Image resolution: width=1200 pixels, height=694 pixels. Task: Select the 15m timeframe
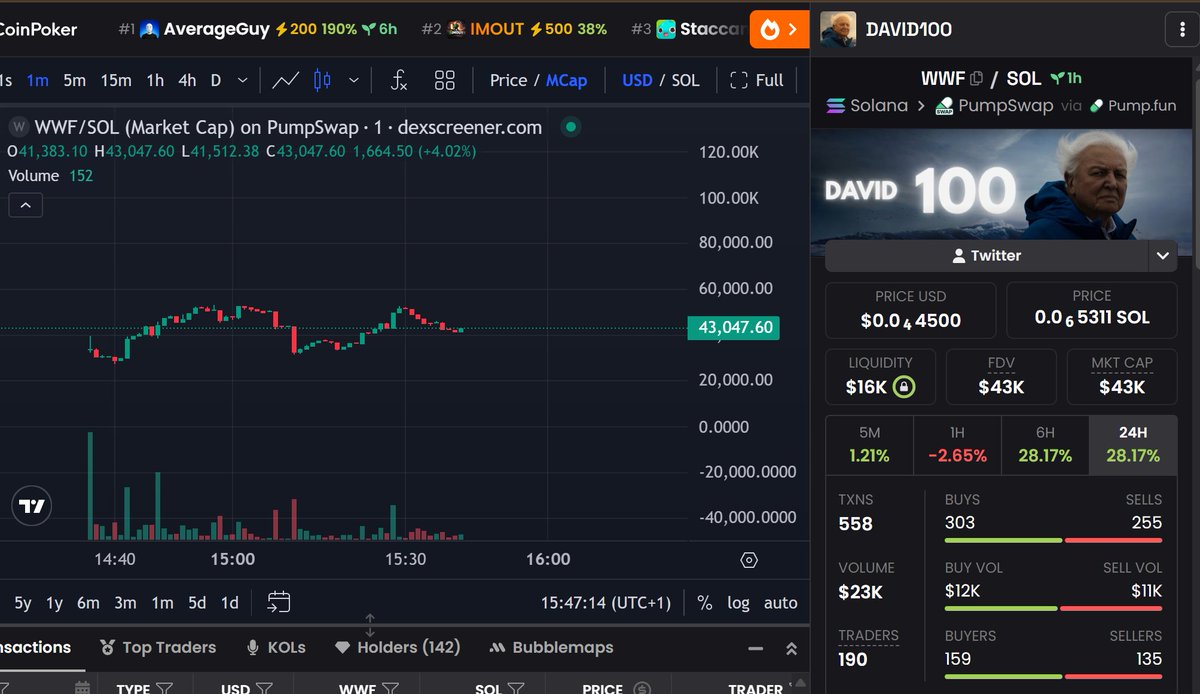point(115,80)
